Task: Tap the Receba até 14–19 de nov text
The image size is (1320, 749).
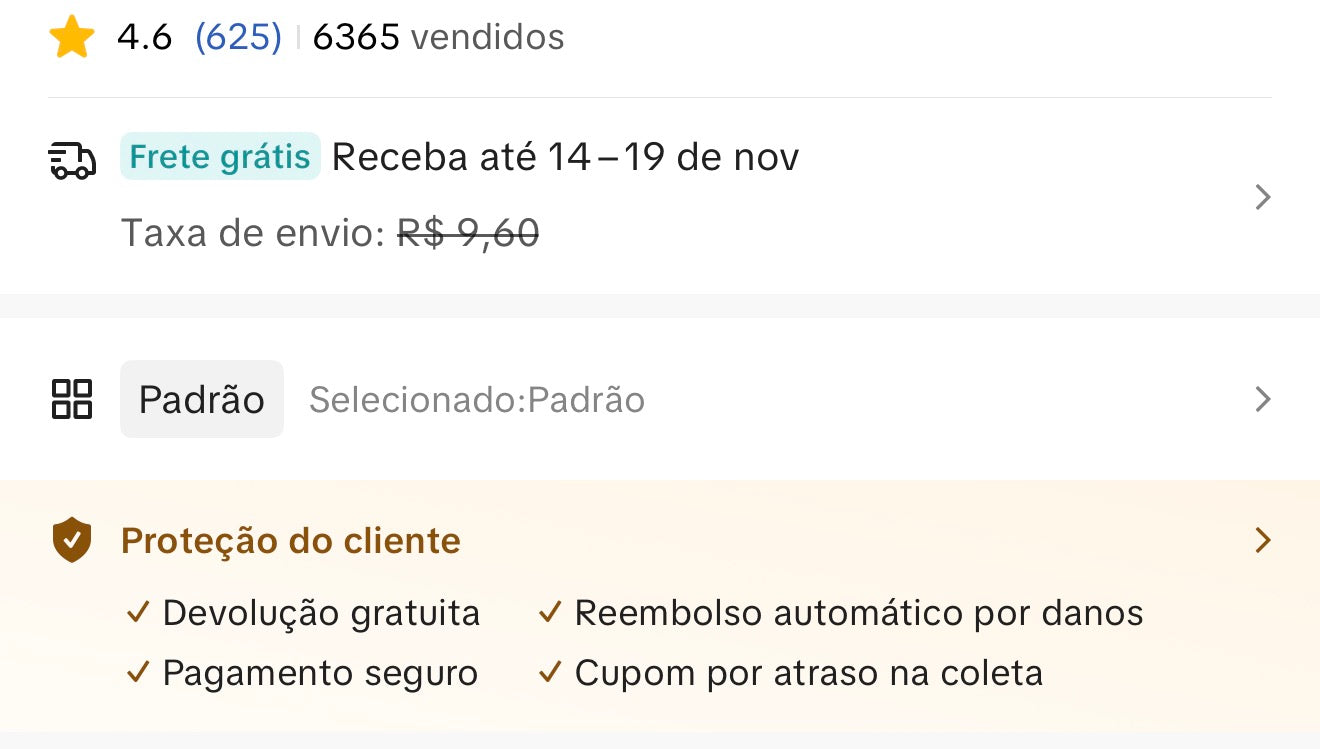Action: click(x=565, y=157)
